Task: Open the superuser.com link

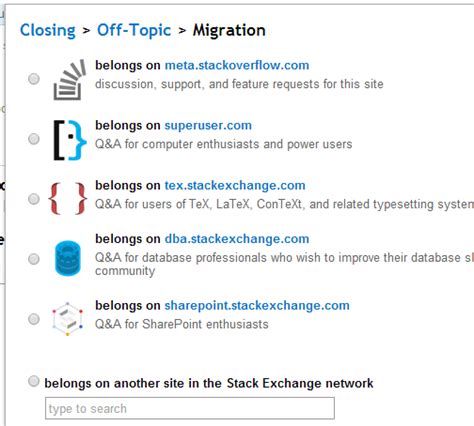Action: [x=208, y=125]
